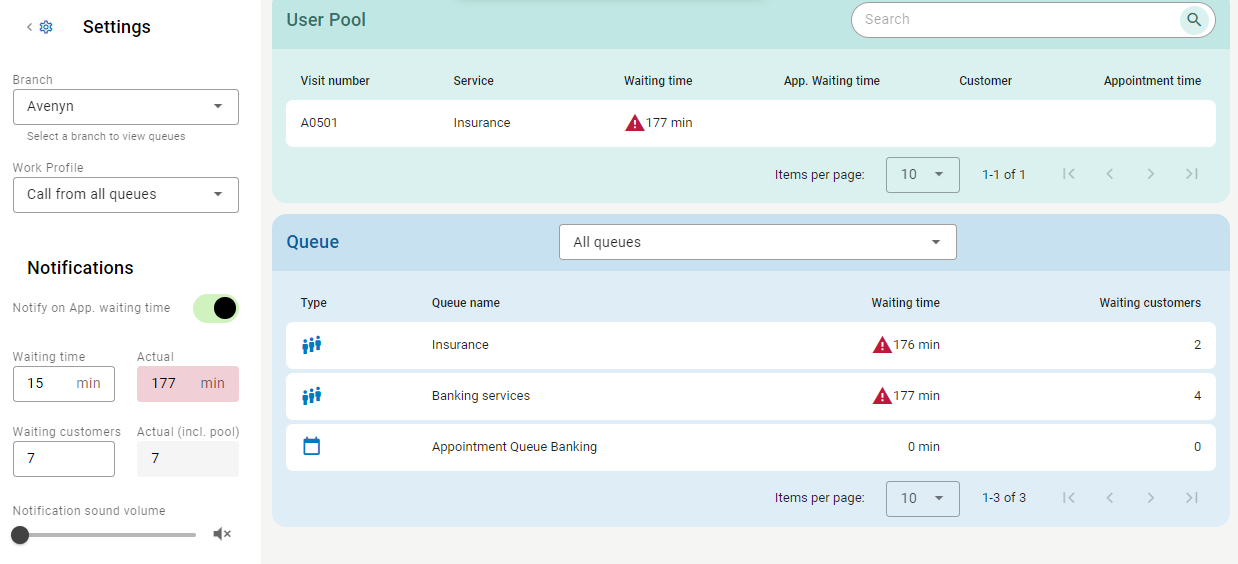Click the Insurance queue people icon
Screen dimensions: 1238x564
pyautogui.click(x=311, y=345)
